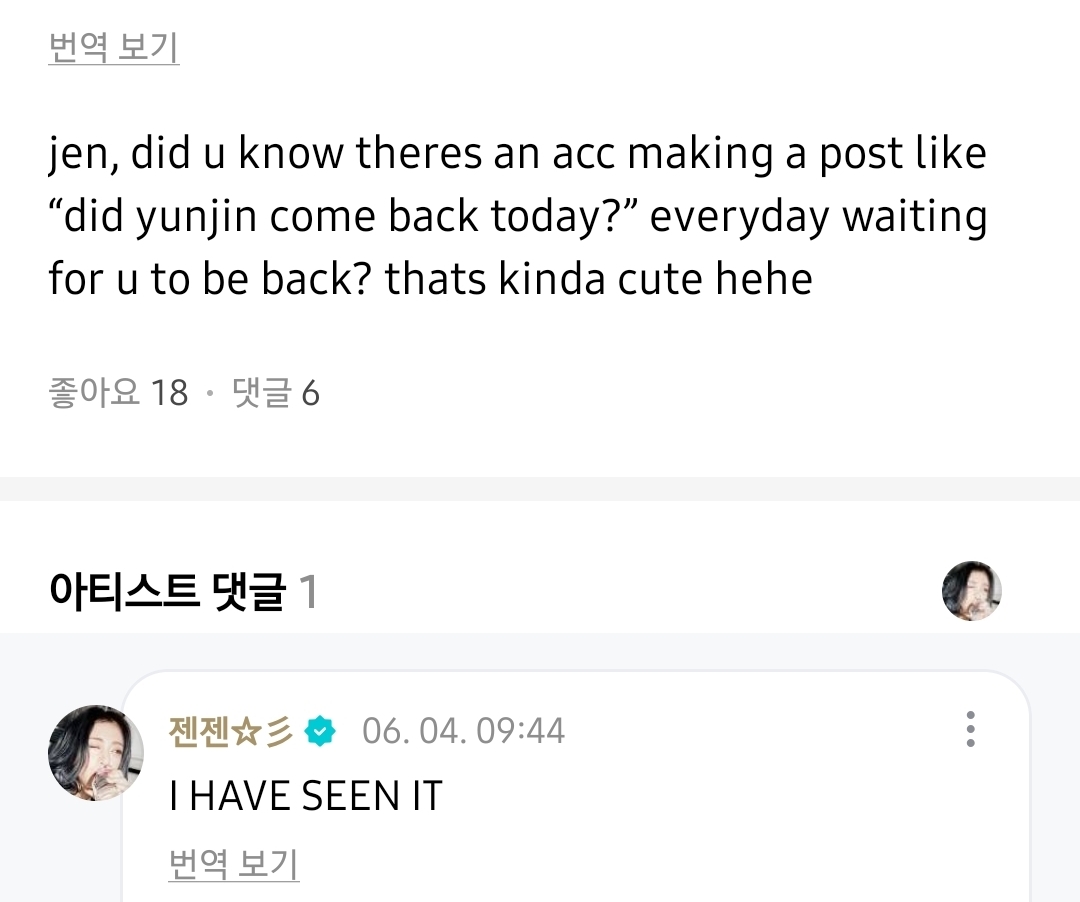Click the 06. 04. 09:44 timestamp
This screenshot has width=1080, height=902.
coord(463,731)
